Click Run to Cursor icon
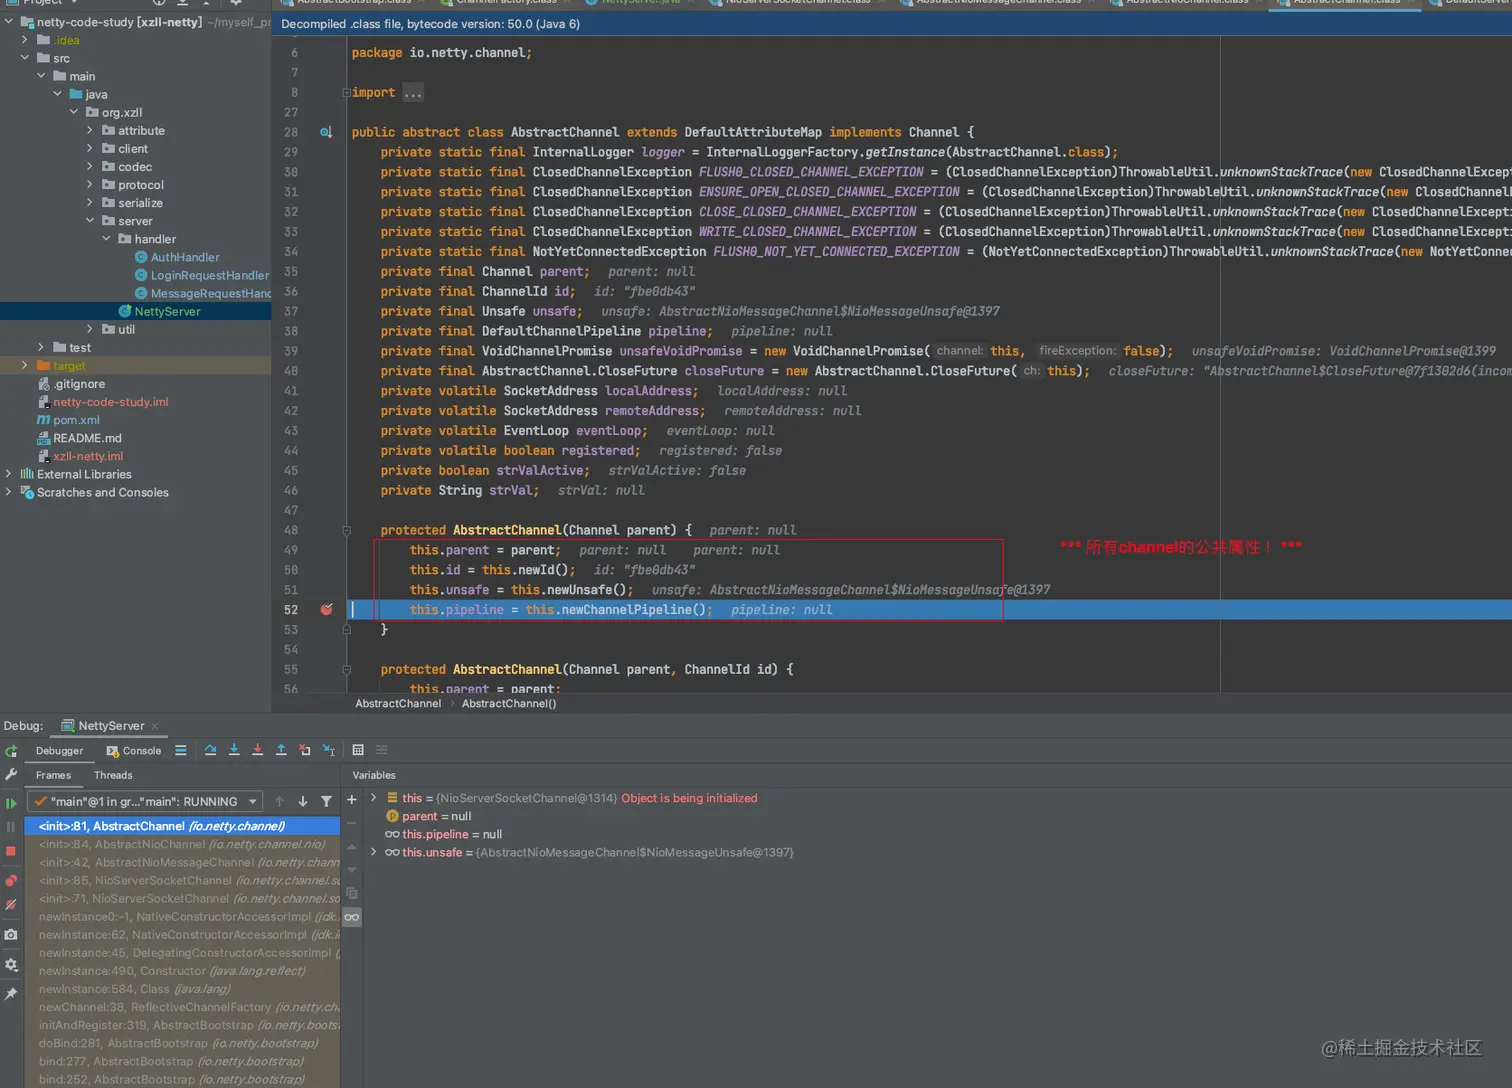Image resolution: width=1512 pixels, height=1088 pixels. coord(329,750)
